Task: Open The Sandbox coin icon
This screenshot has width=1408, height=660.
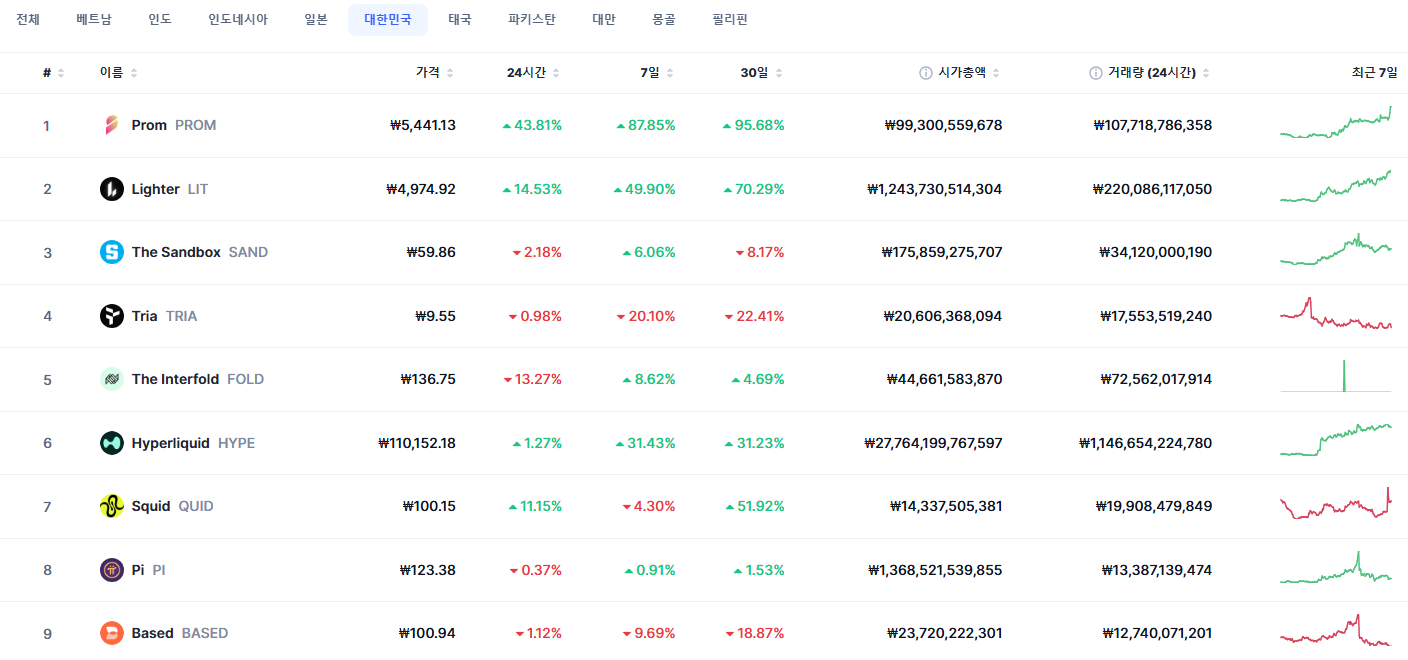Action: tap(111, 252)
